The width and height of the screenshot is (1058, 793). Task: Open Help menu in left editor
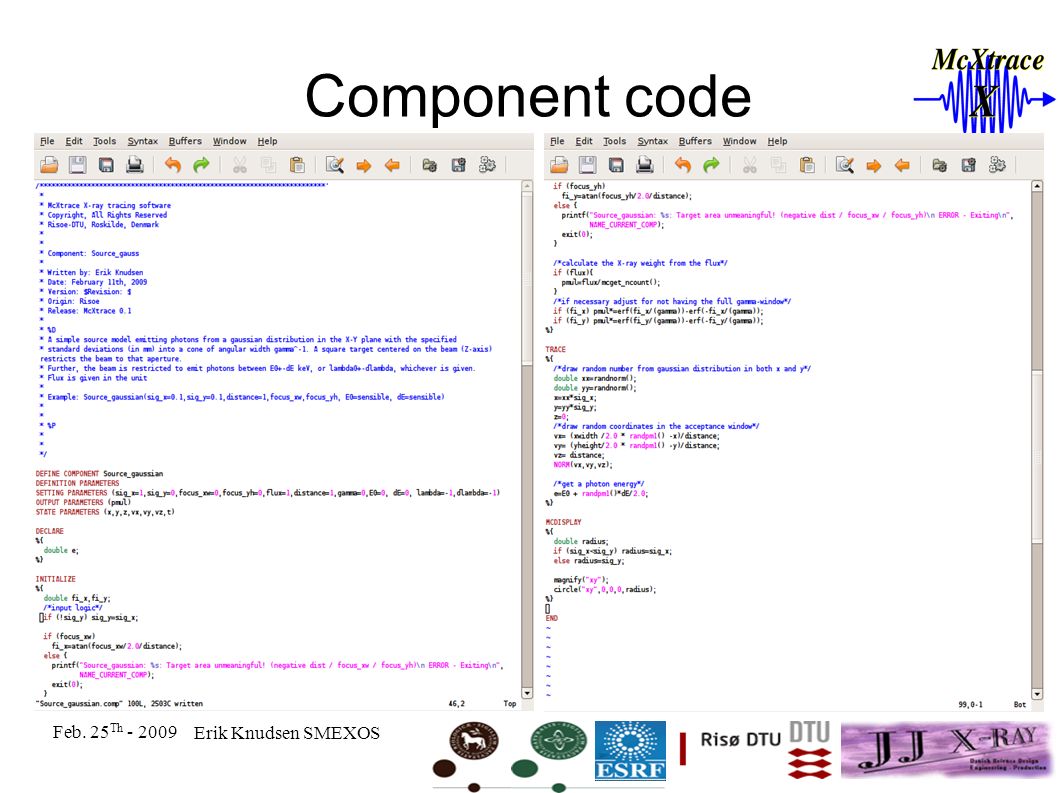tap(267, 141)
